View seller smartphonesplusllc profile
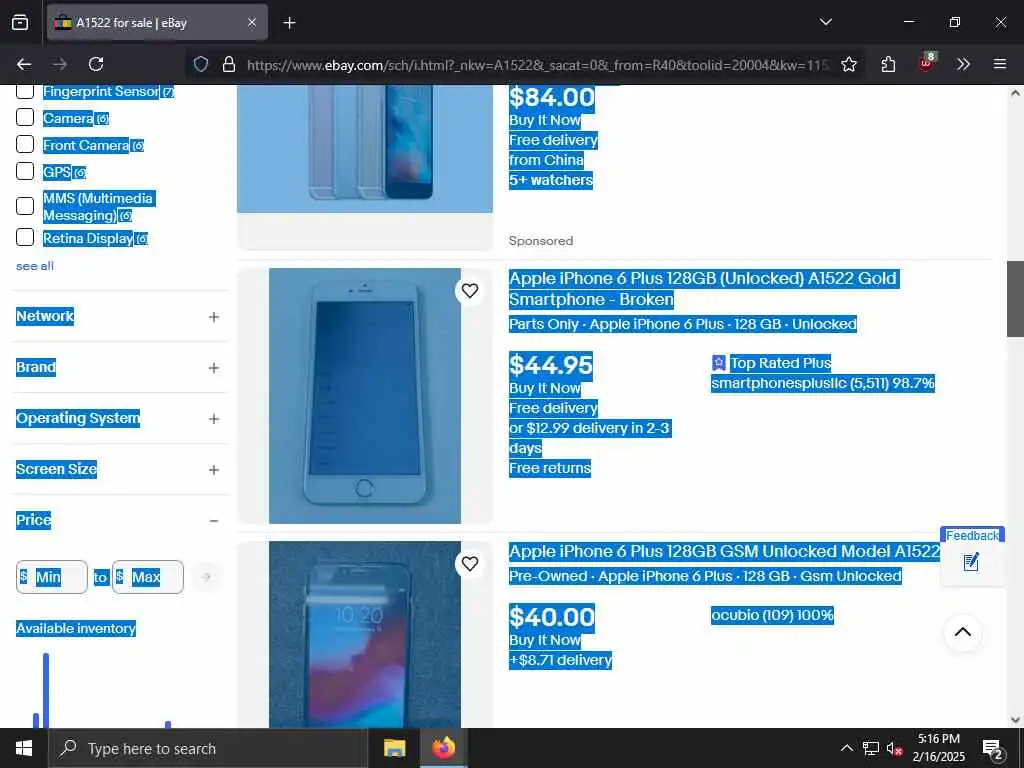This screenshot has height=768, width=1024. coord(823,383)
